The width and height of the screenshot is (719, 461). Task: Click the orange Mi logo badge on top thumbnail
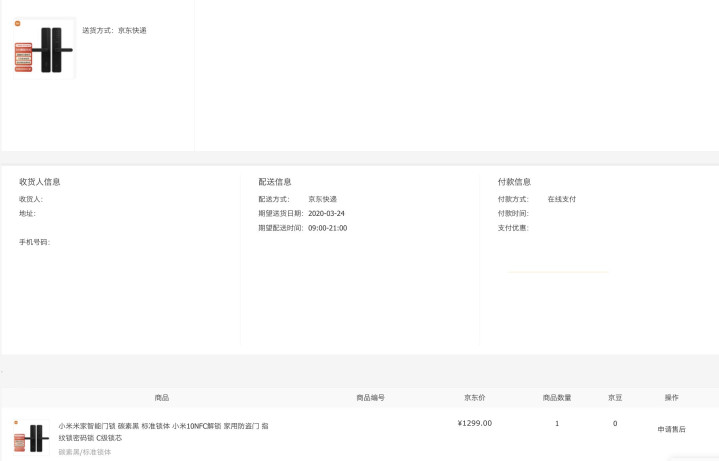click(x=17, y=23)
